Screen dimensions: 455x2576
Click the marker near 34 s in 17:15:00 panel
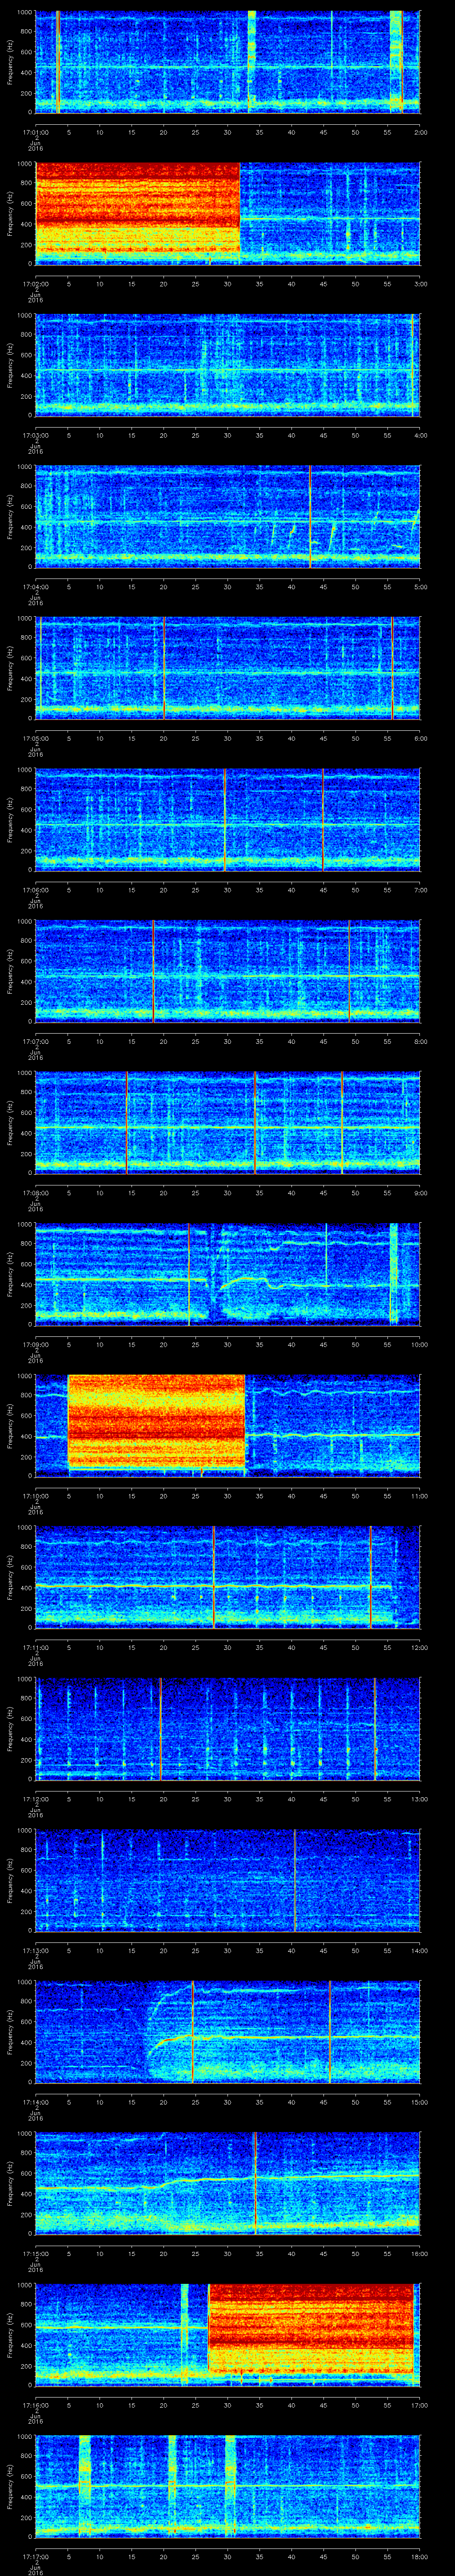[255, 2184]
